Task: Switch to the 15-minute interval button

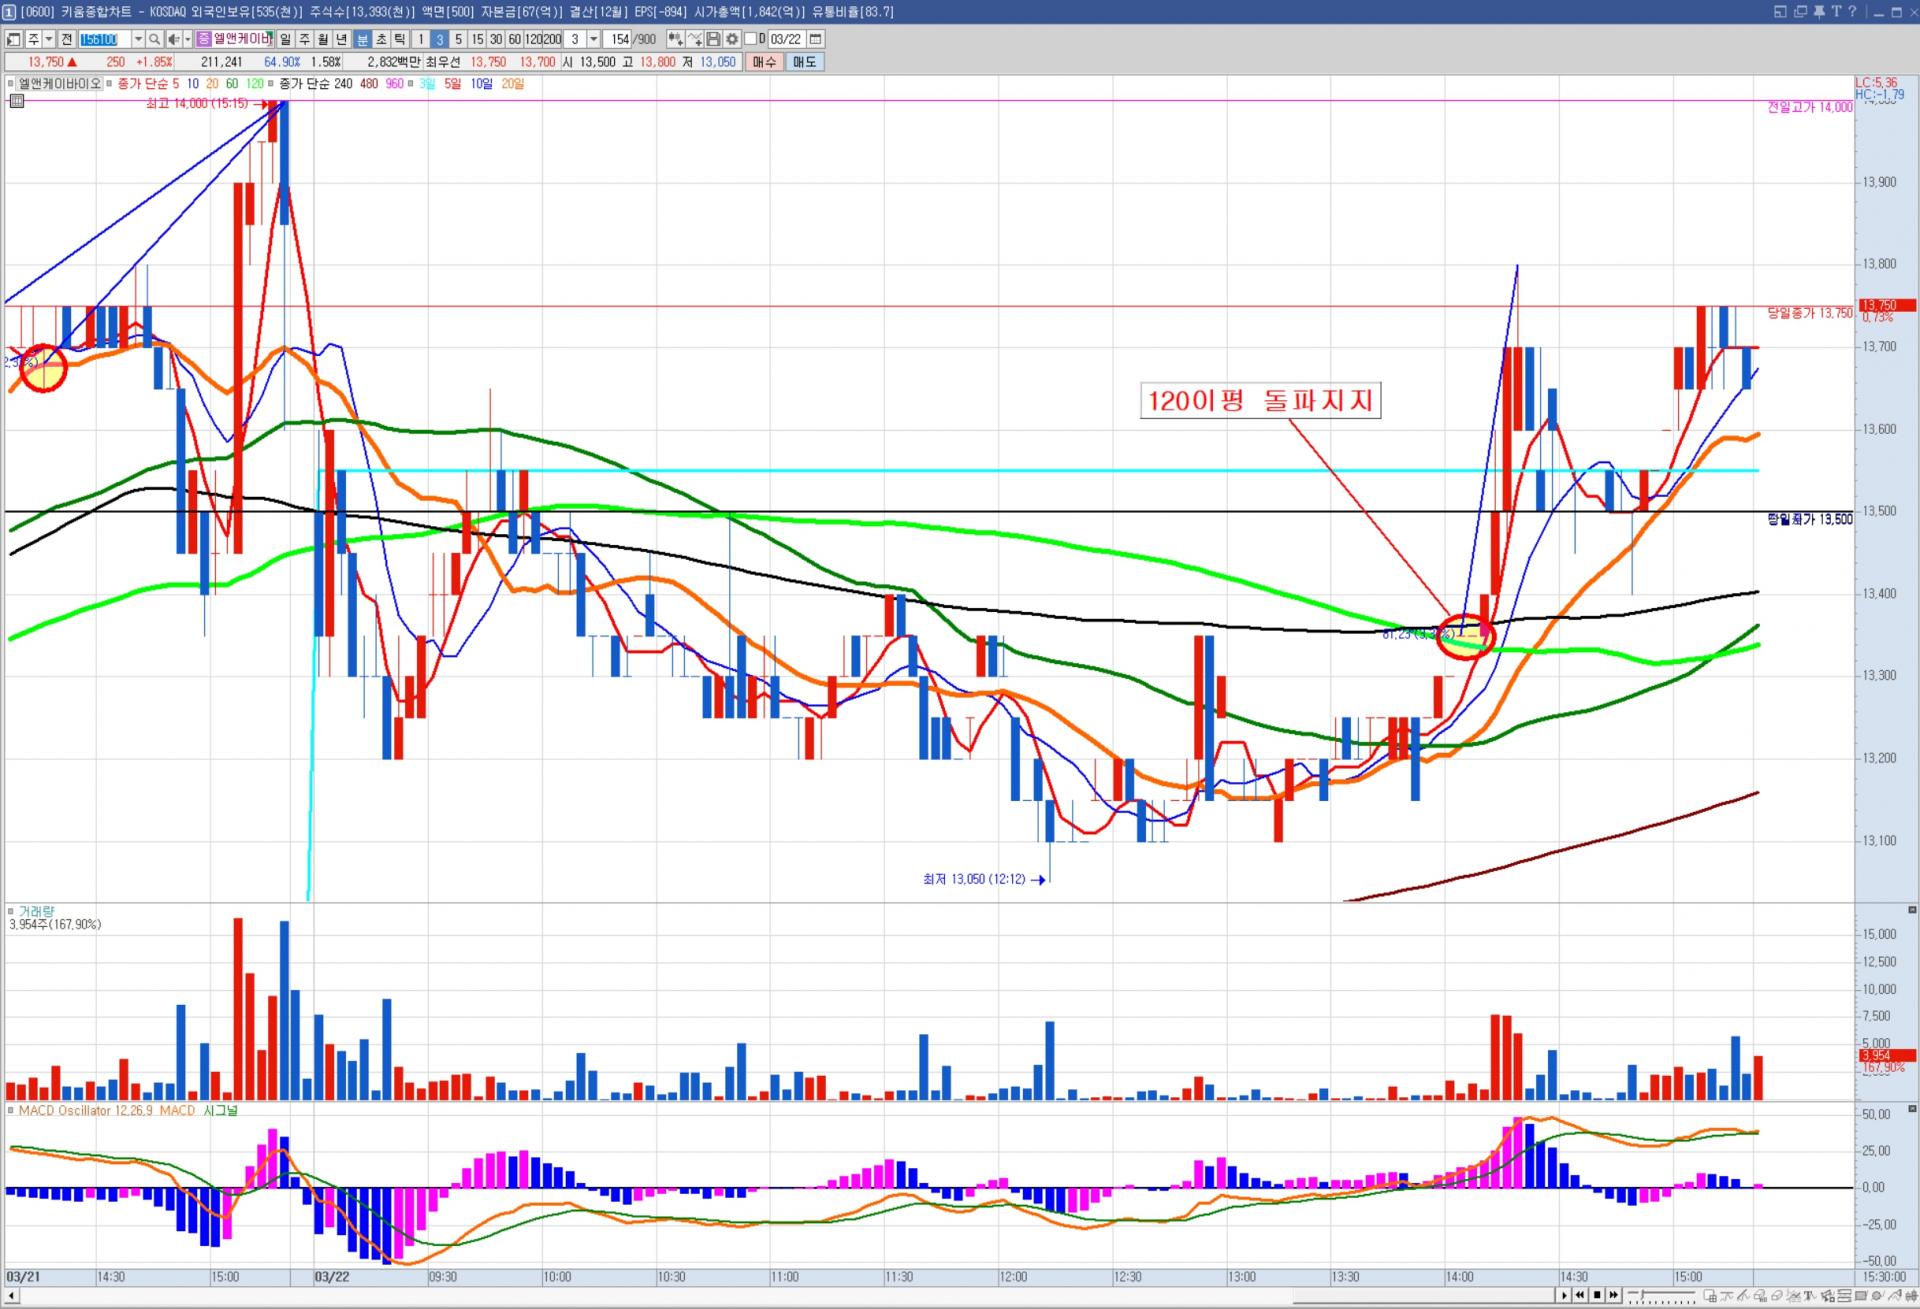Action: (x=477, y=39)
